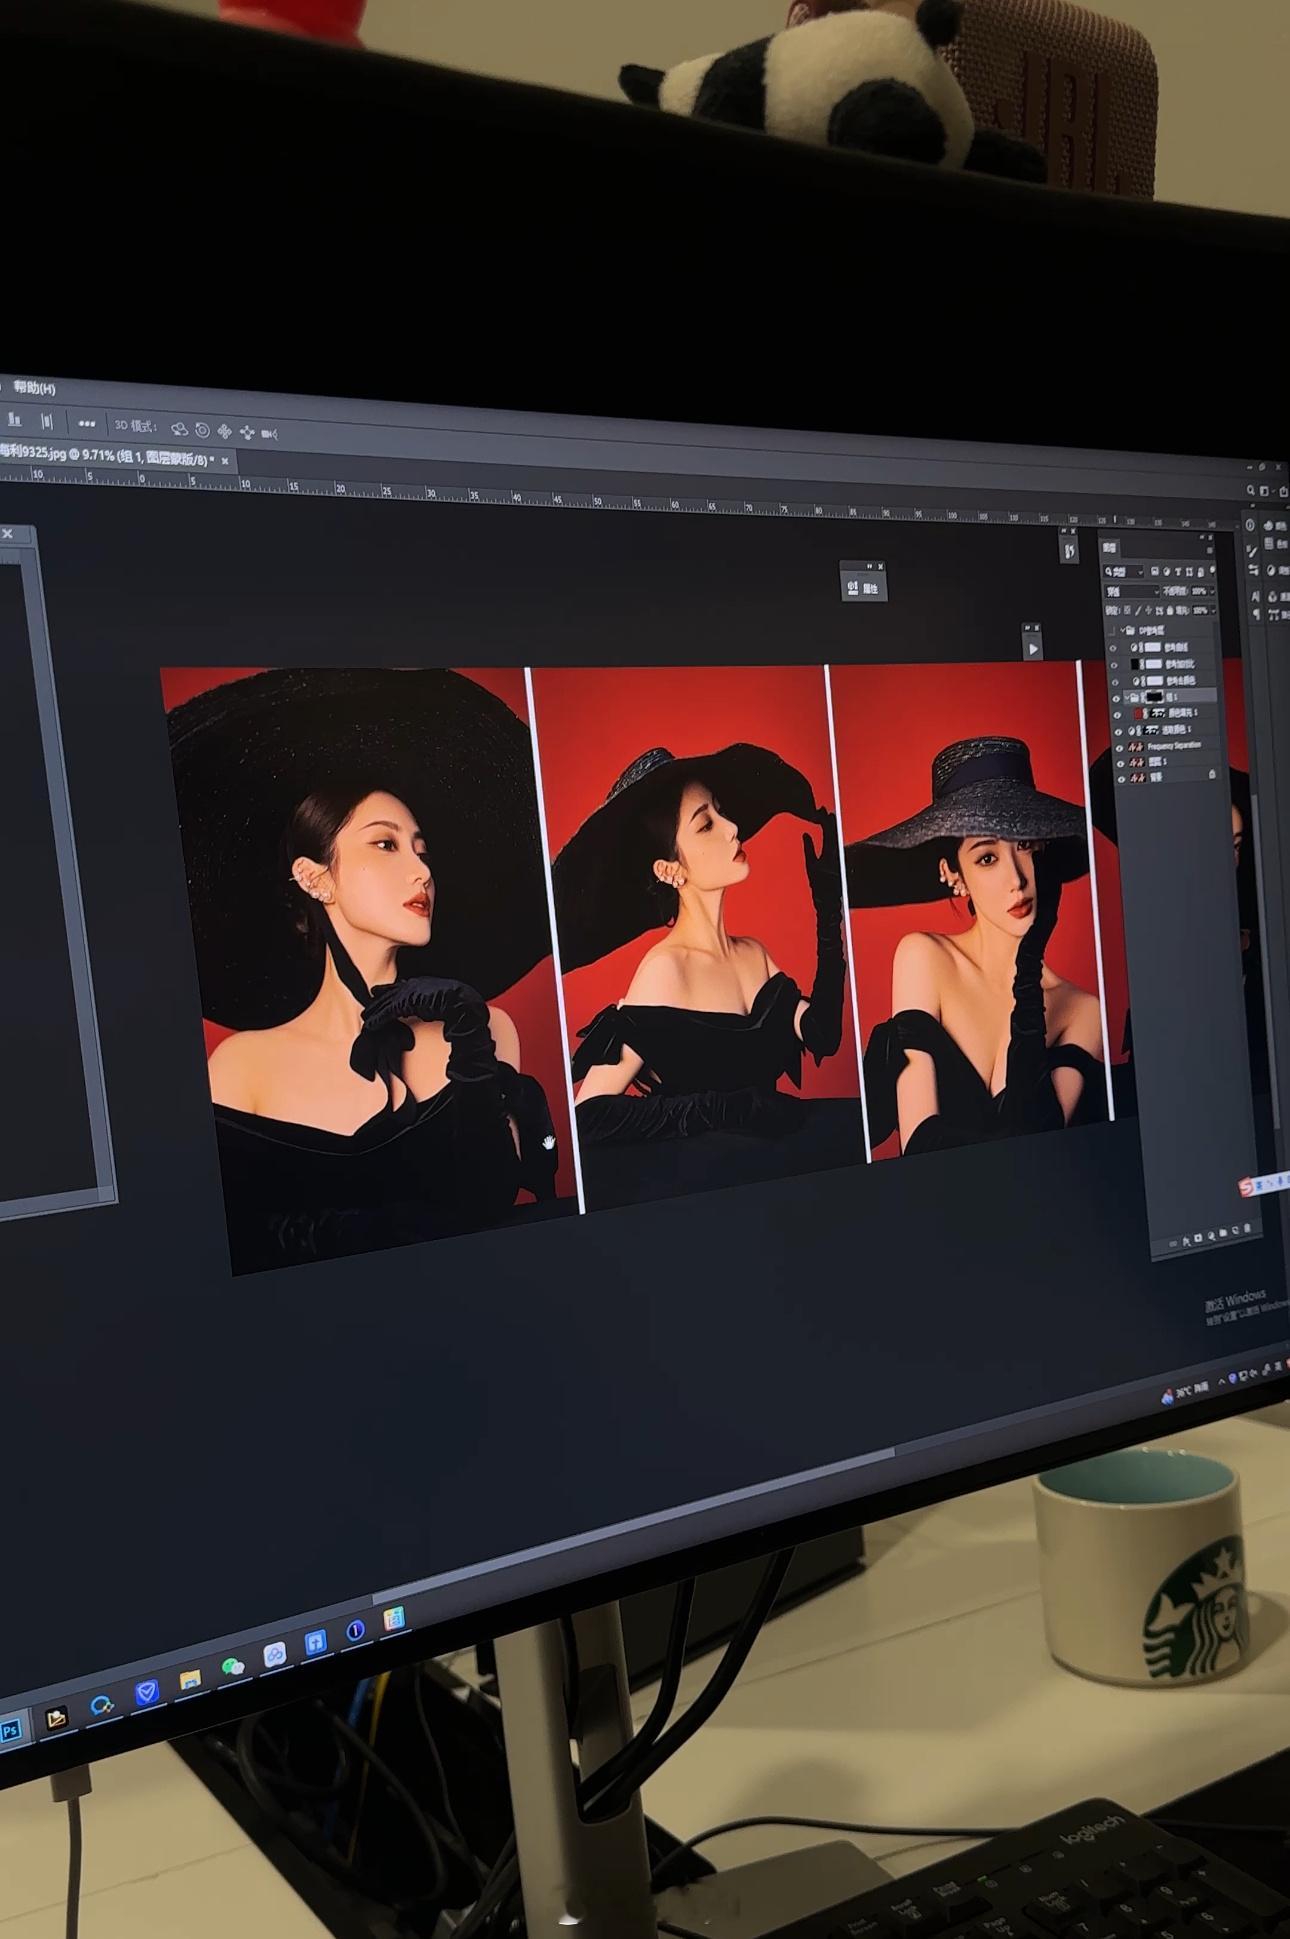The image size is (1290, 1939).
Task: Hide the Frequency Separation layer
Action: coord(1119,746)
